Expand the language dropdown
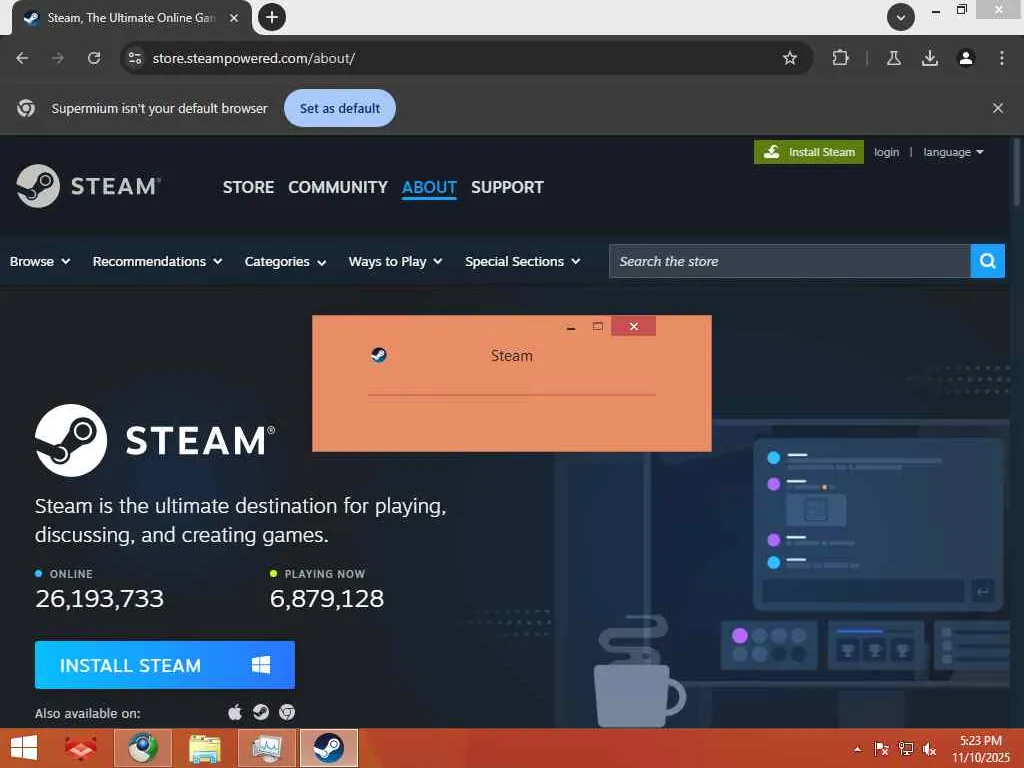1024x768 pixels. [953, 152]
